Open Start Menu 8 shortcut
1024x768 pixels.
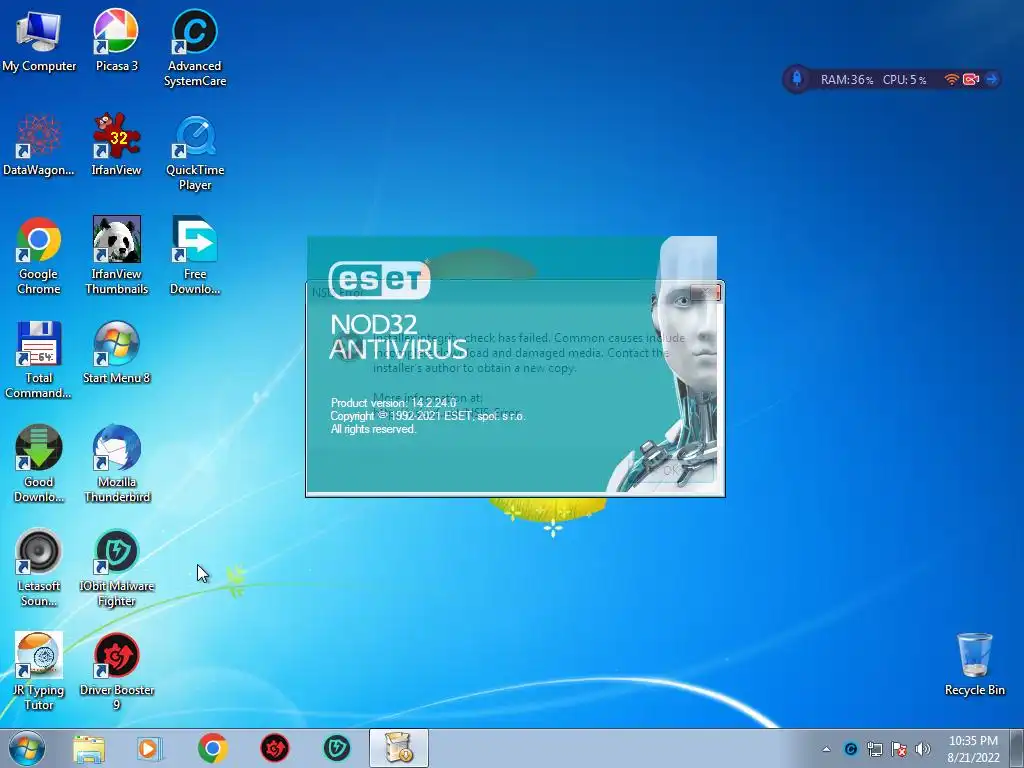(x=116, y=353)
